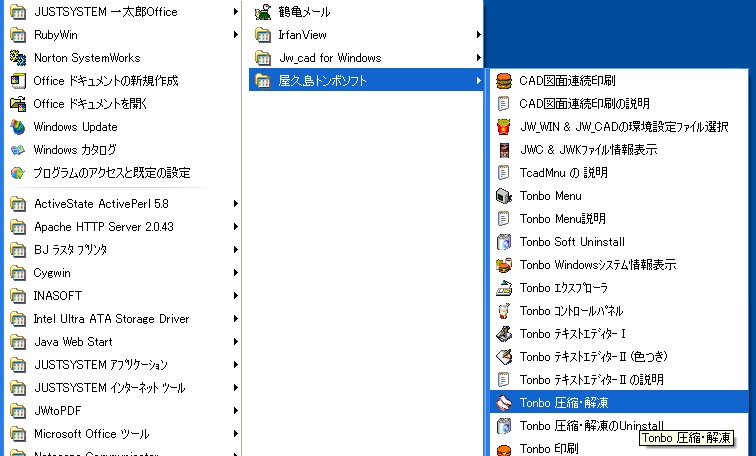756x456 pixels.
Task: Click the JW_WIN & JW_CADの環境設定ファイル選択 icon
Action: (503, 127)
